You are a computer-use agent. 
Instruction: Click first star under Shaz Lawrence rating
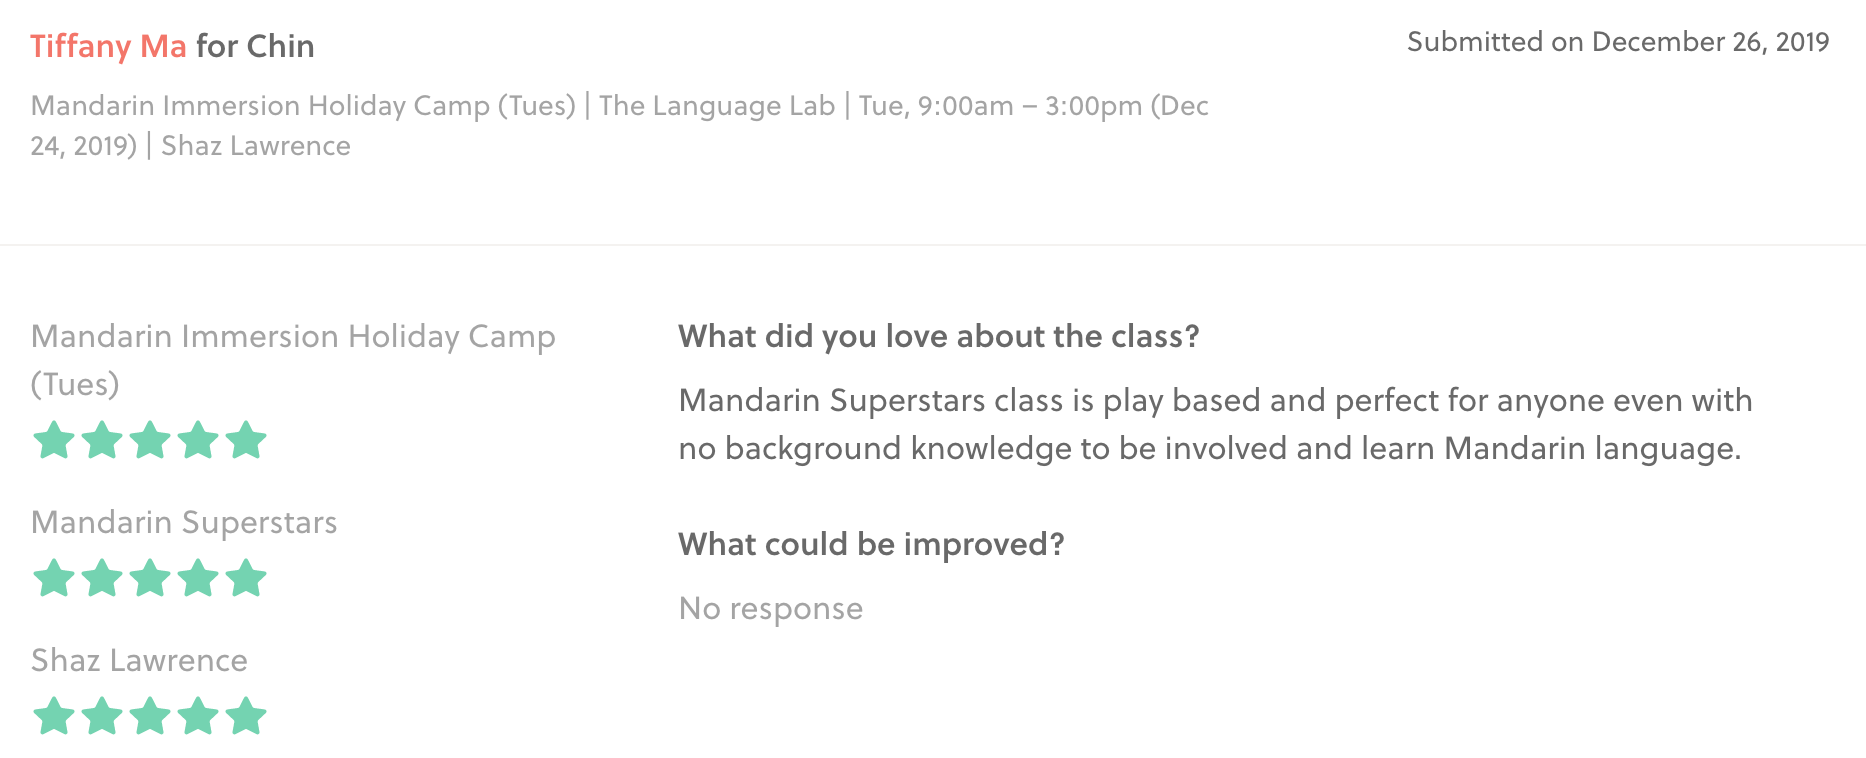(x=54, y=716)
